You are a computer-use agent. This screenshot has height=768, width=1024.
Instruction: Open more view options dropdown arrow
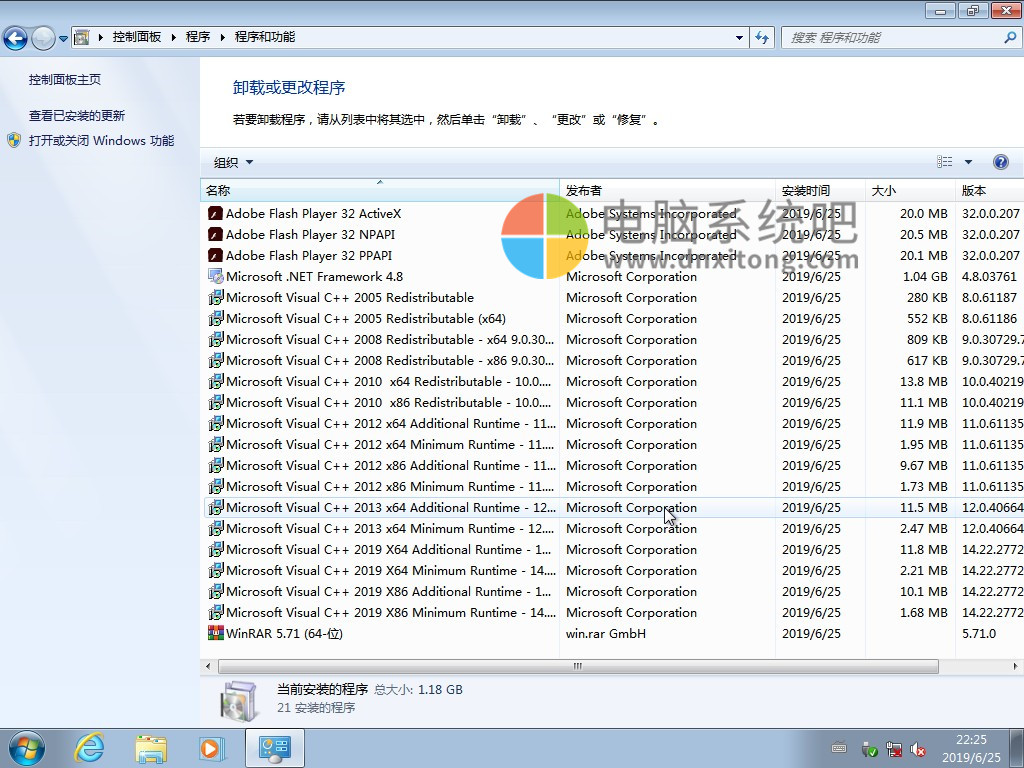pos(968,162)
